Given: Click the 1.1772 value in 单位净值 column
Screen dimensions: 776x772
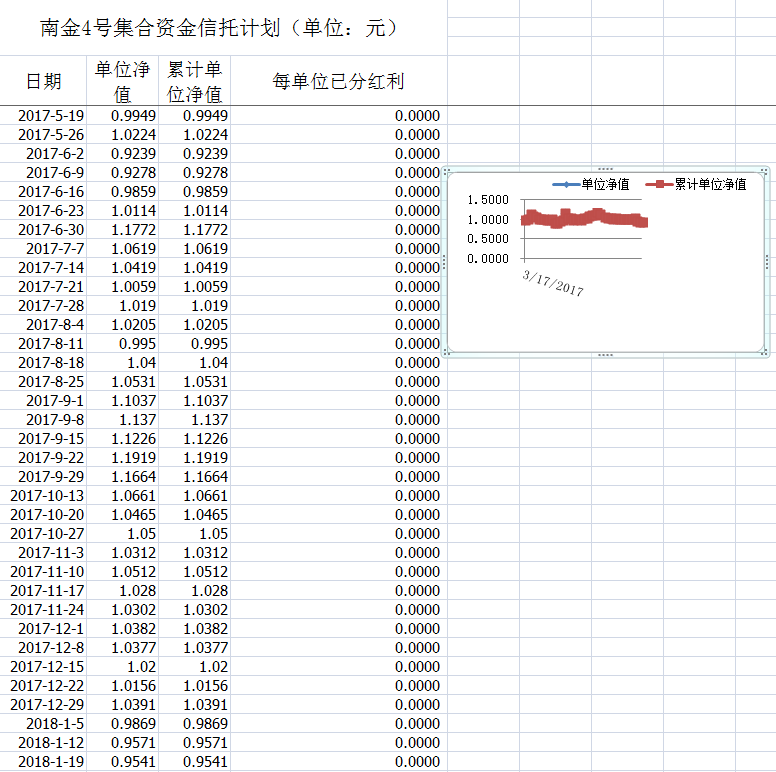Looking at the screenshot, I should pyautogui.click(x=123, y=230).
